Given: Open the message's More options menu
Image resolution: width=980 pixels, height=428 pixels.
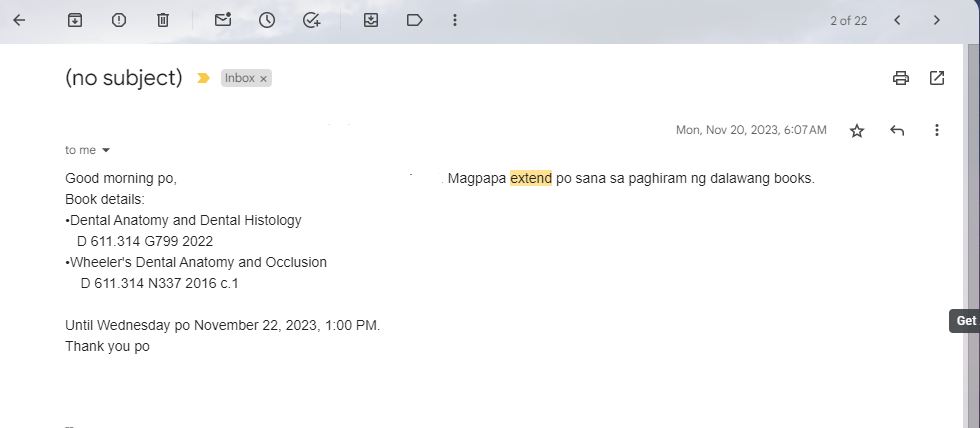Looking at the screenshot, I should coord(936,130).
